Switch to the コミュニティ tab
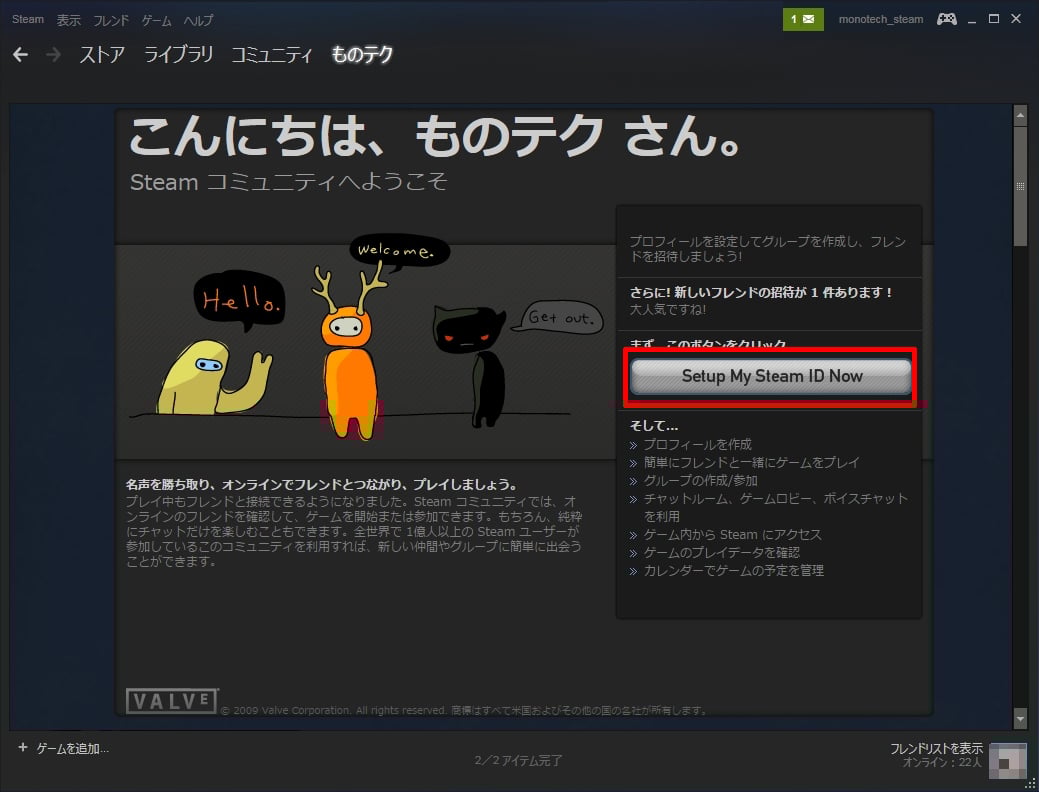 click(x=272, y=54)
